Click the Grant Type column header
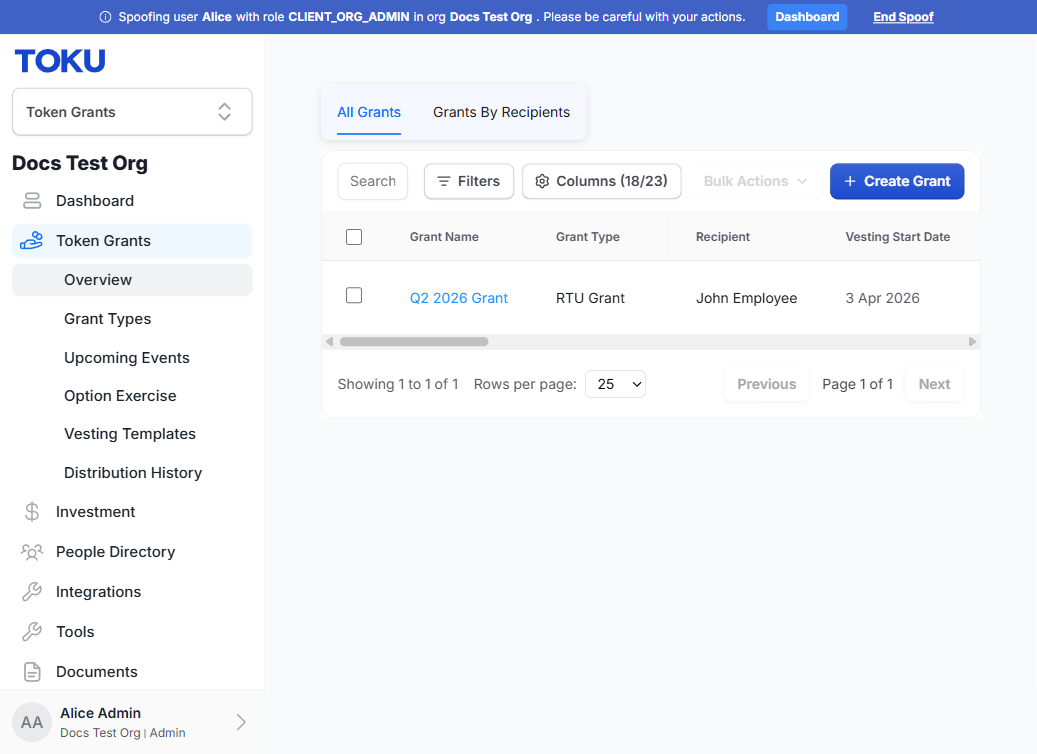The height and width of the screenshot is (754, 1037). 588,237
